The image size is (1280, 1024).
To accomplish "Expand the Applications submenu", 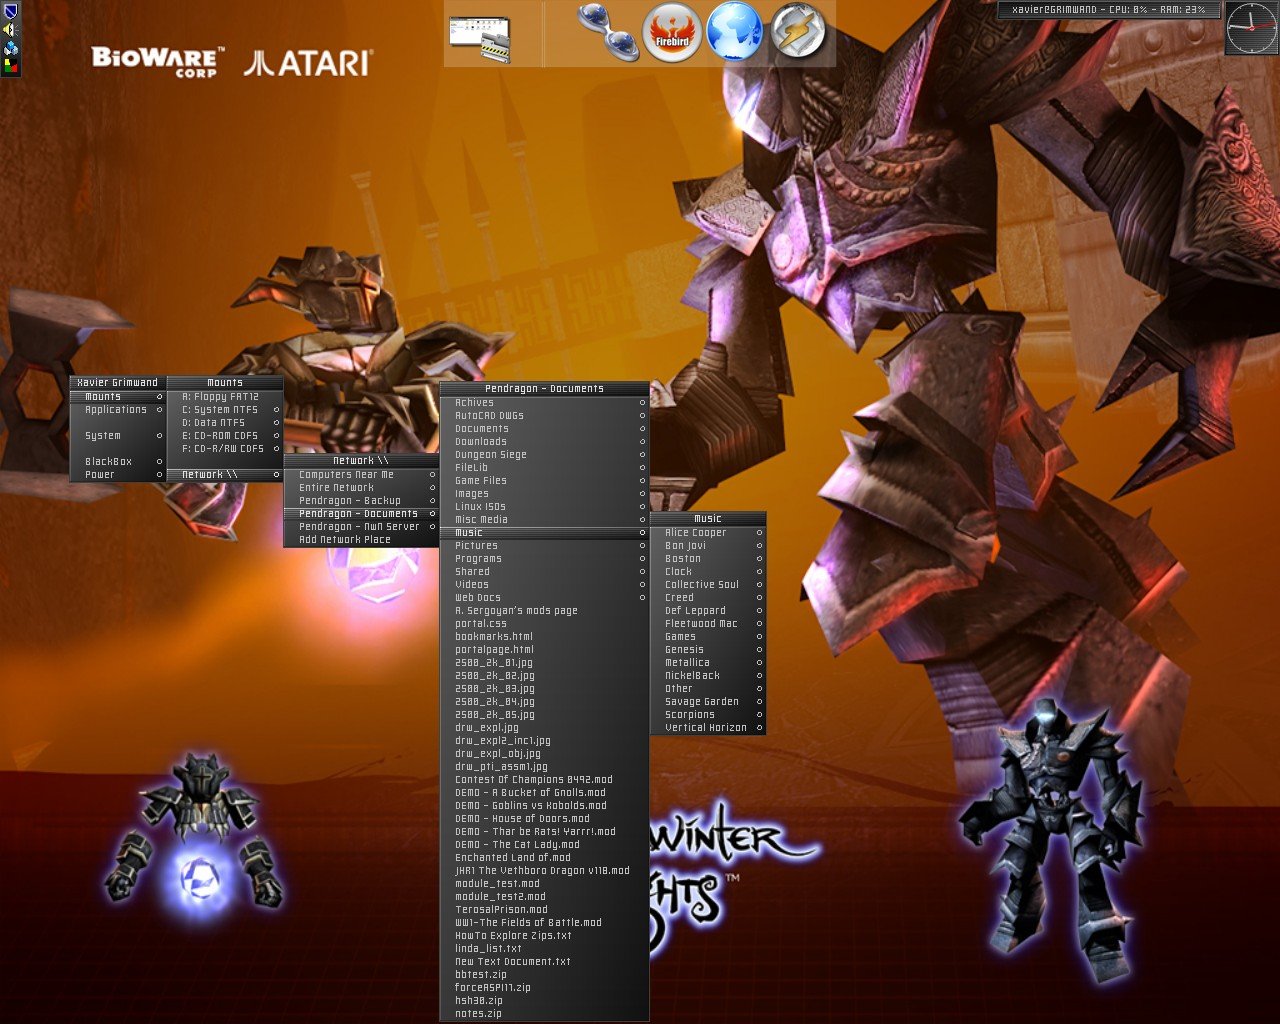I will [x=117, y=410].
